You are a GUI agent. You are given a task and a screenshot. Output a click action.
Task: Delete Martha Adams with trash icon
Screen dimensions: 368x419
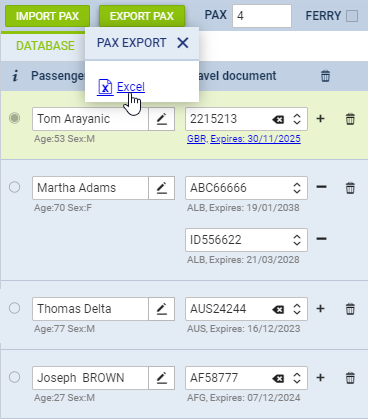pyautogui.click(x=350, y=188)
